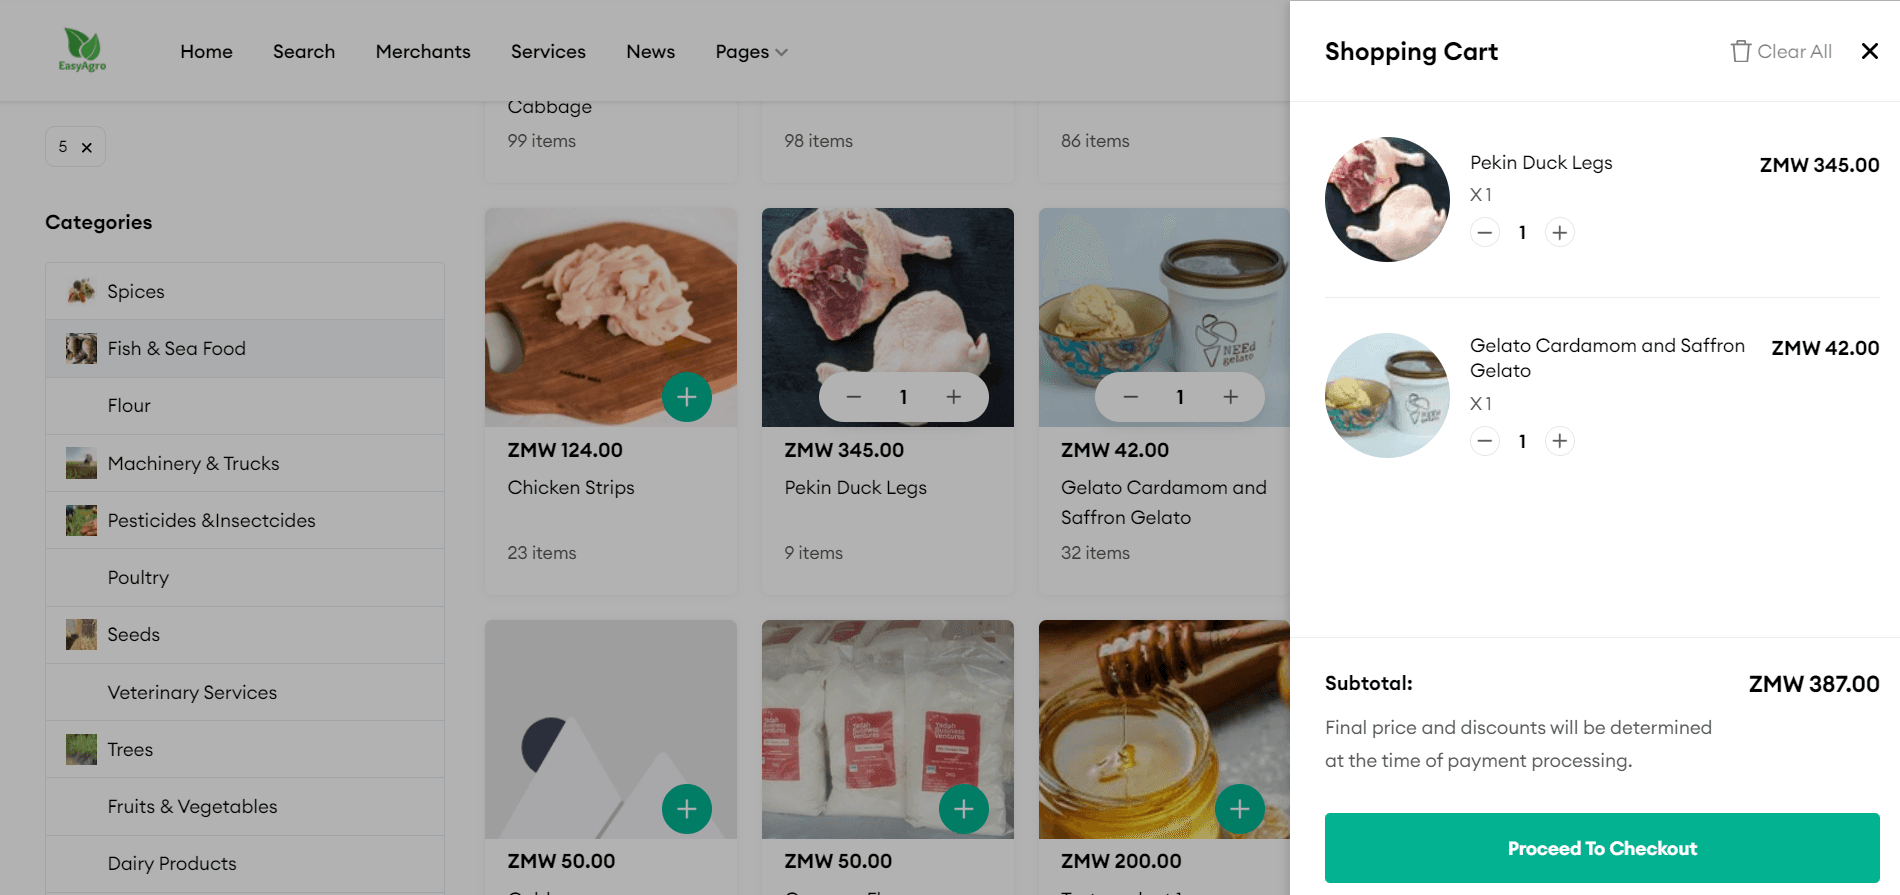1900x895 pixels.
Task: Click the plus on Pekin Duck Legs product card
Action: coord(953,397)
